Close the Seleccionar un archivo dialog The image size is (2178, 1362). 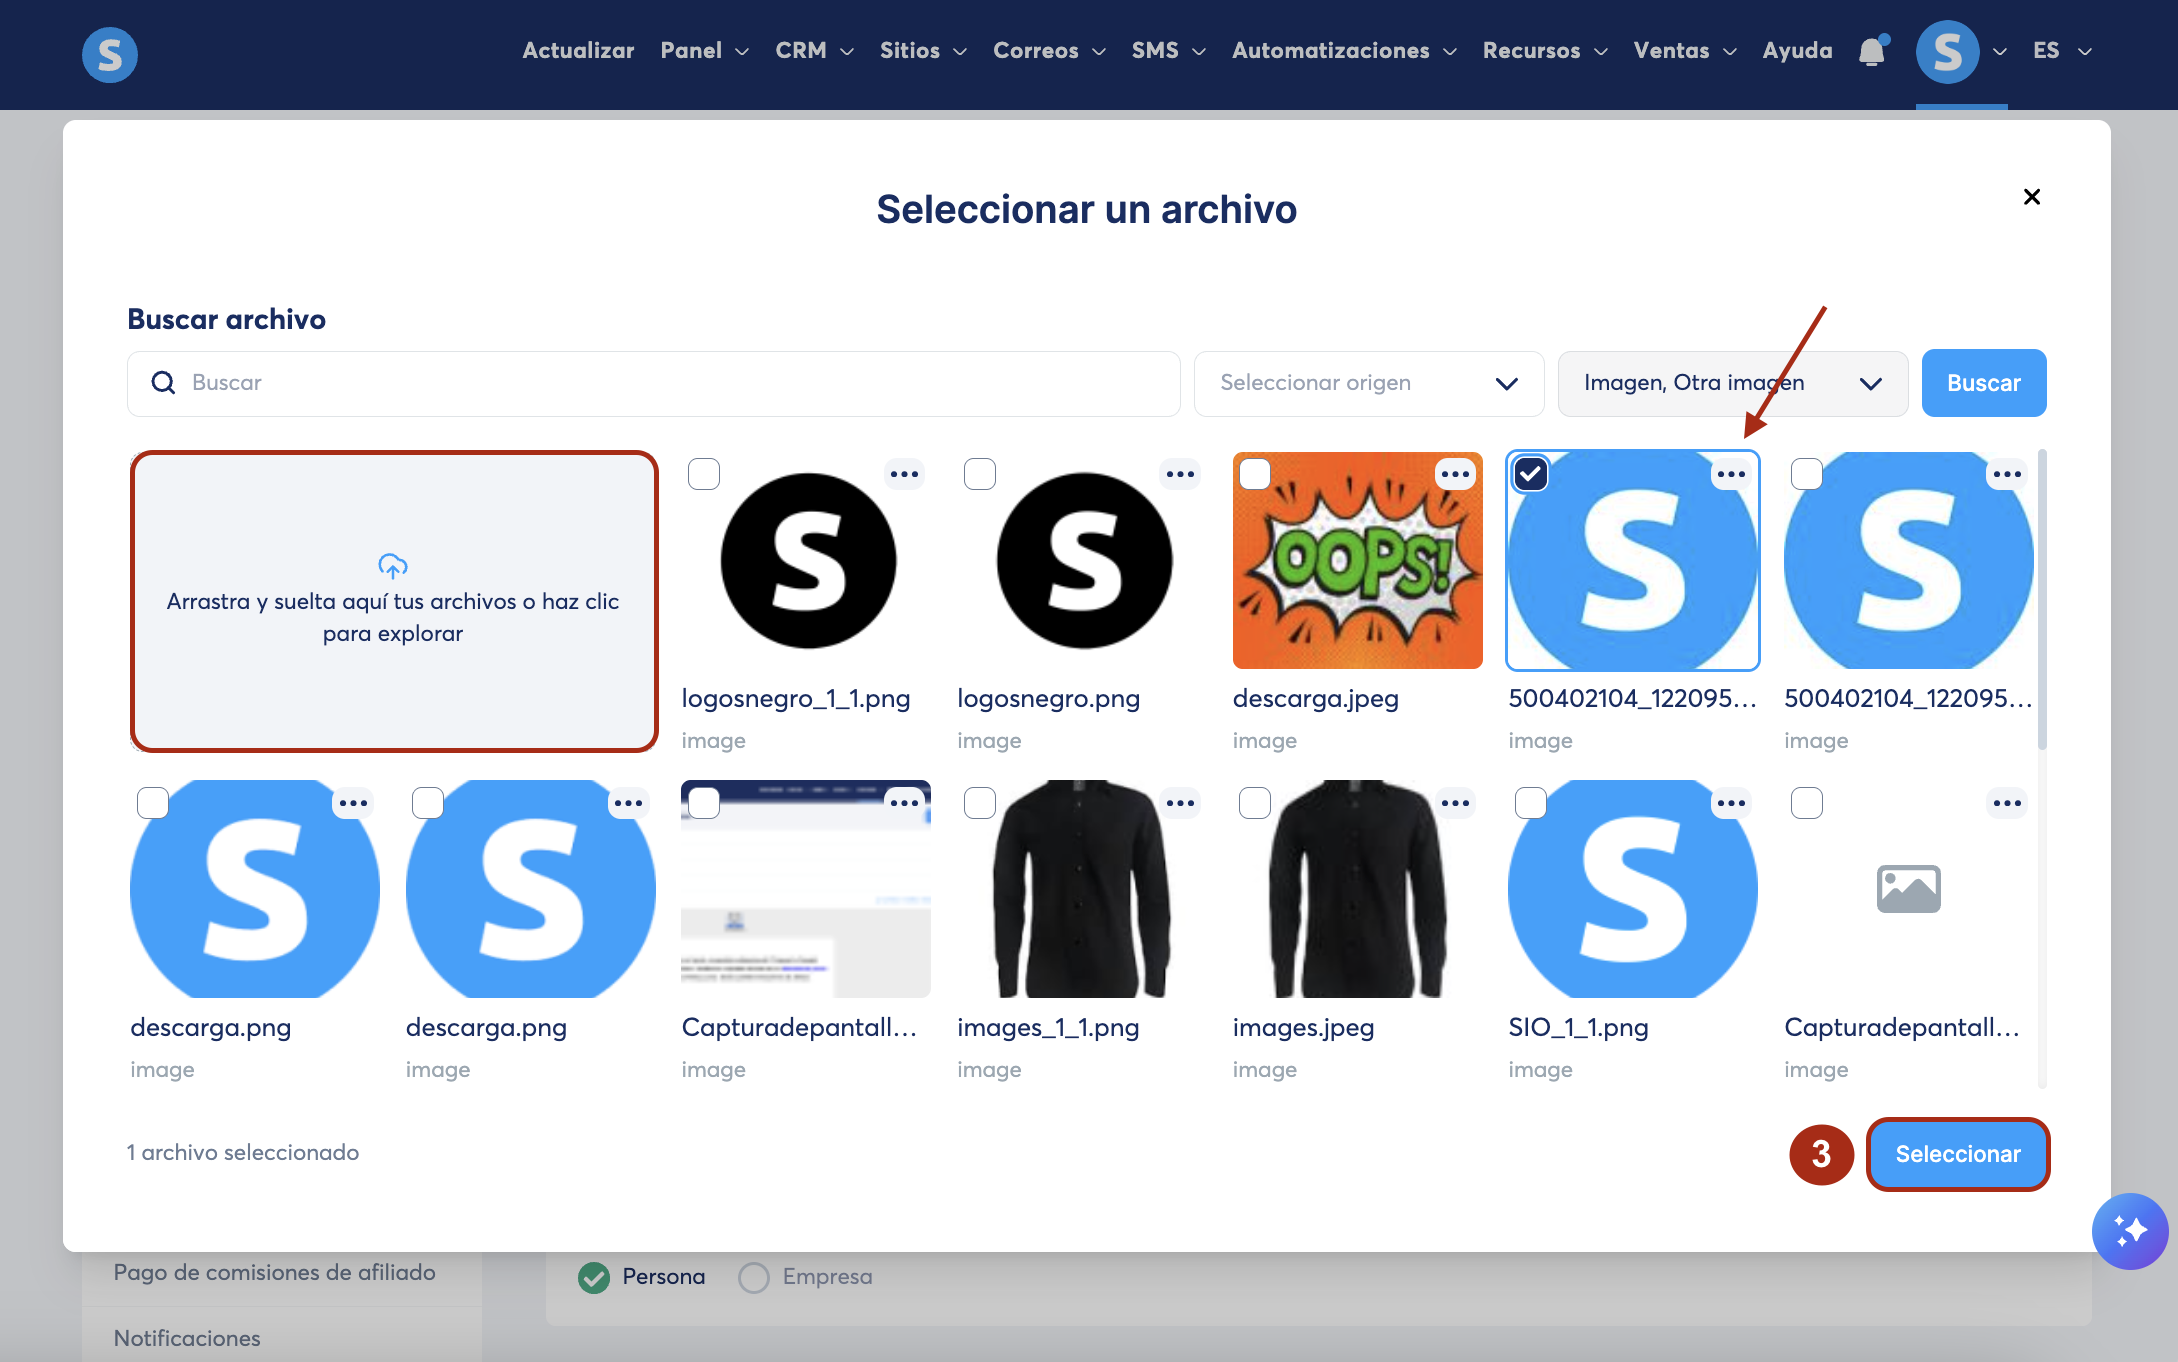coord(2032,197)
